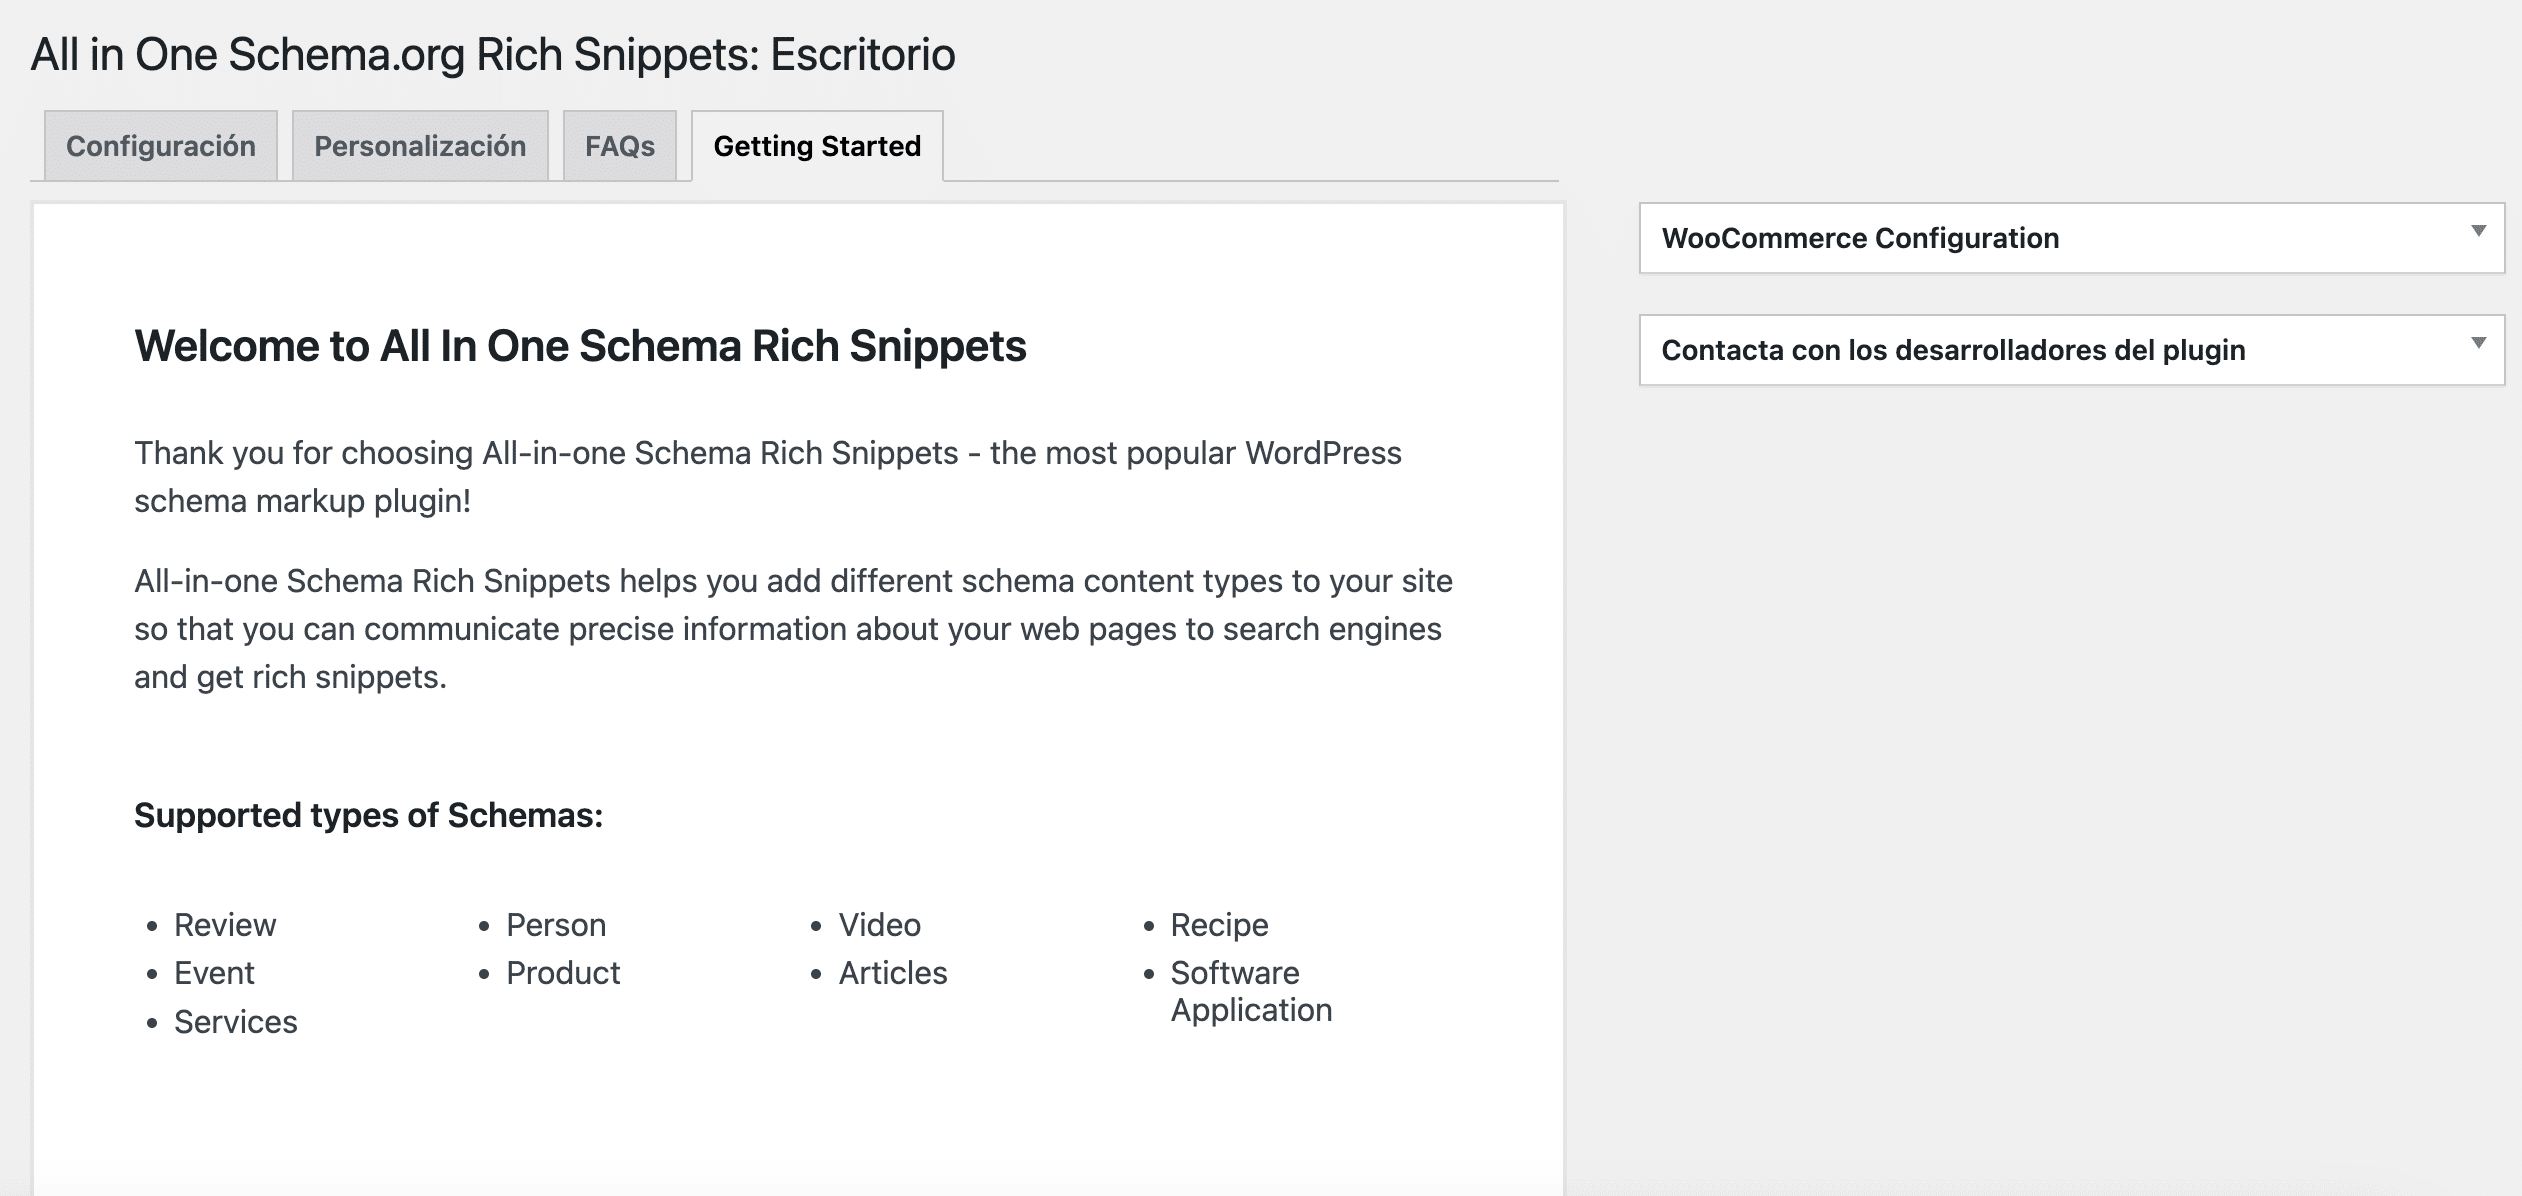Toggle arrow for Contacta con los desarrolladores panel

pos(2478,343)
